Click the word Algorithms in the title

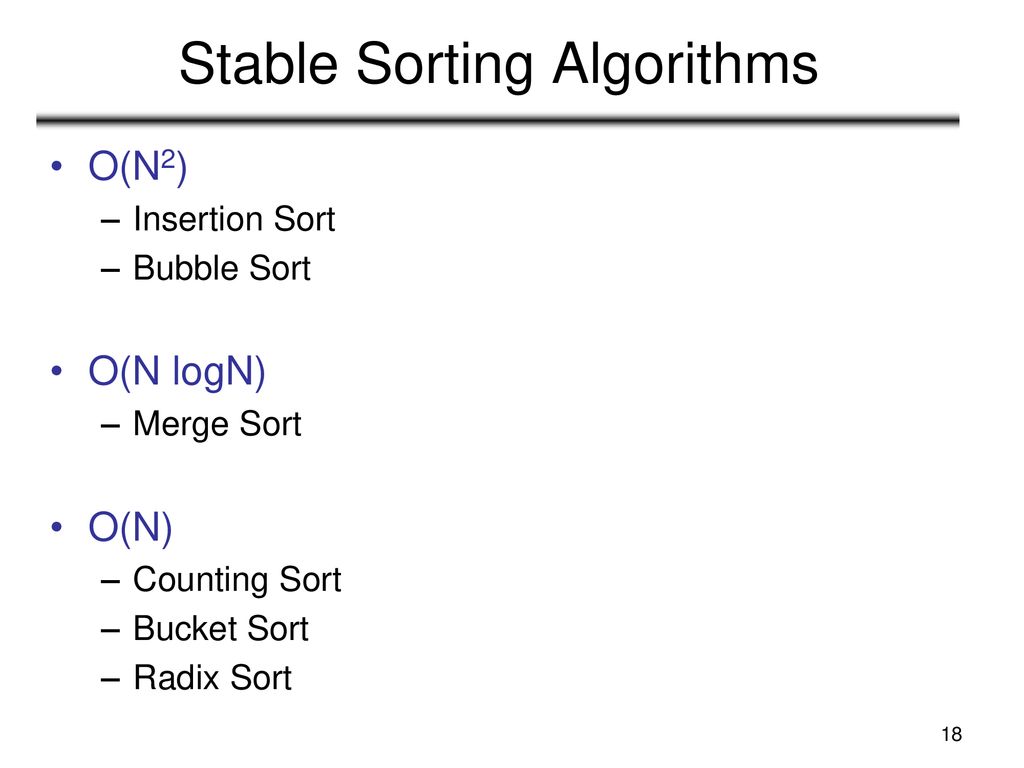tap(685, 65)
